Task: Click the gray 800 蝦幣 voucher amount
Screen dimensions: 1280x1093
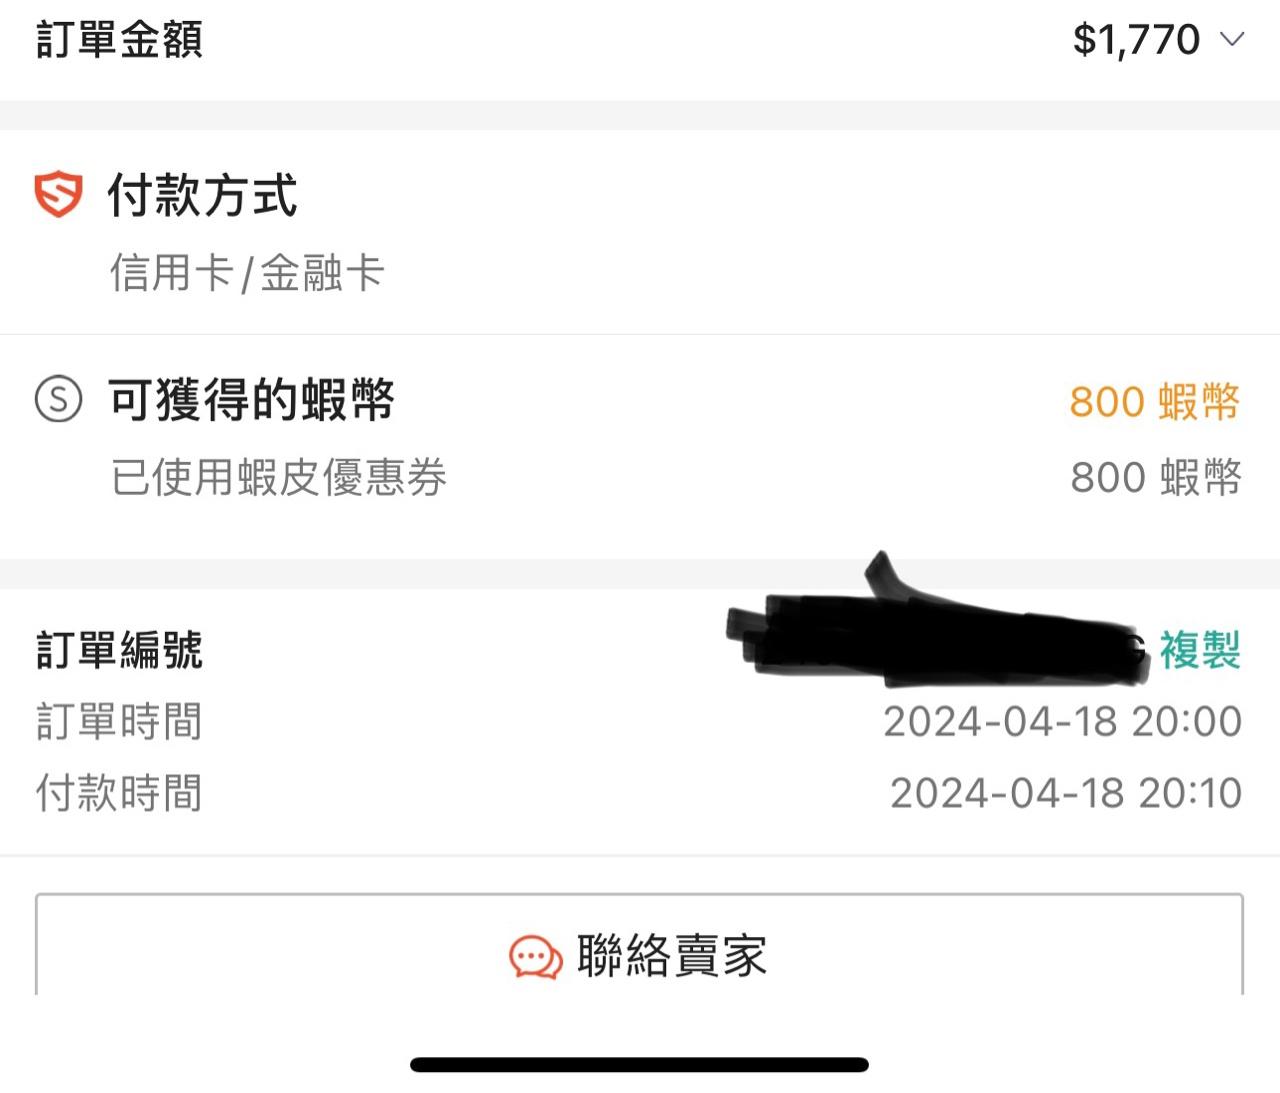Action: [x=1155, y=477]
